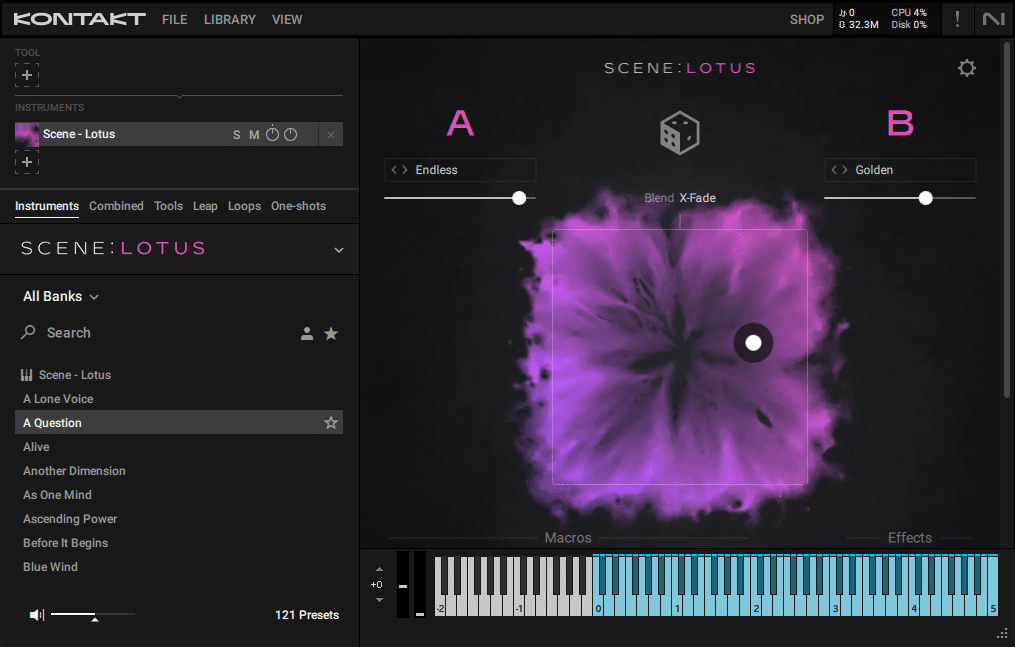The width and height of the screenshot is (1015, 647).
Task: Mute the Scene - Lotus instrument
Action: [254, 133]
